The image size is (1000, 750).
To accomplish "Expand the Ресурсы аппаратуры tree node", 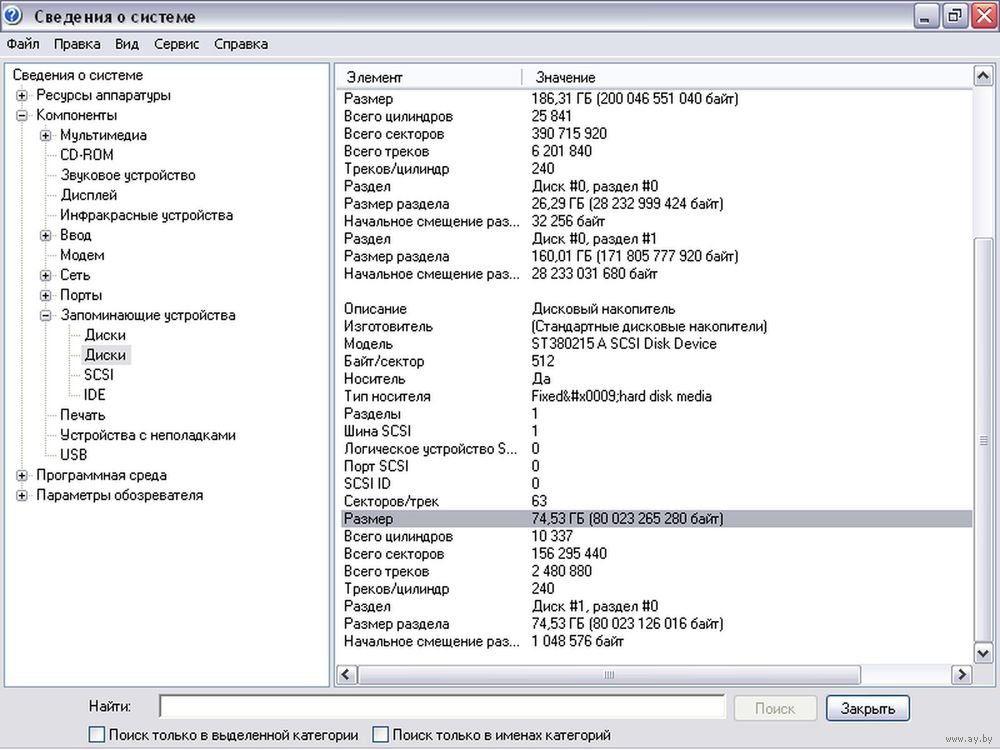I will [x=22, y=96].
